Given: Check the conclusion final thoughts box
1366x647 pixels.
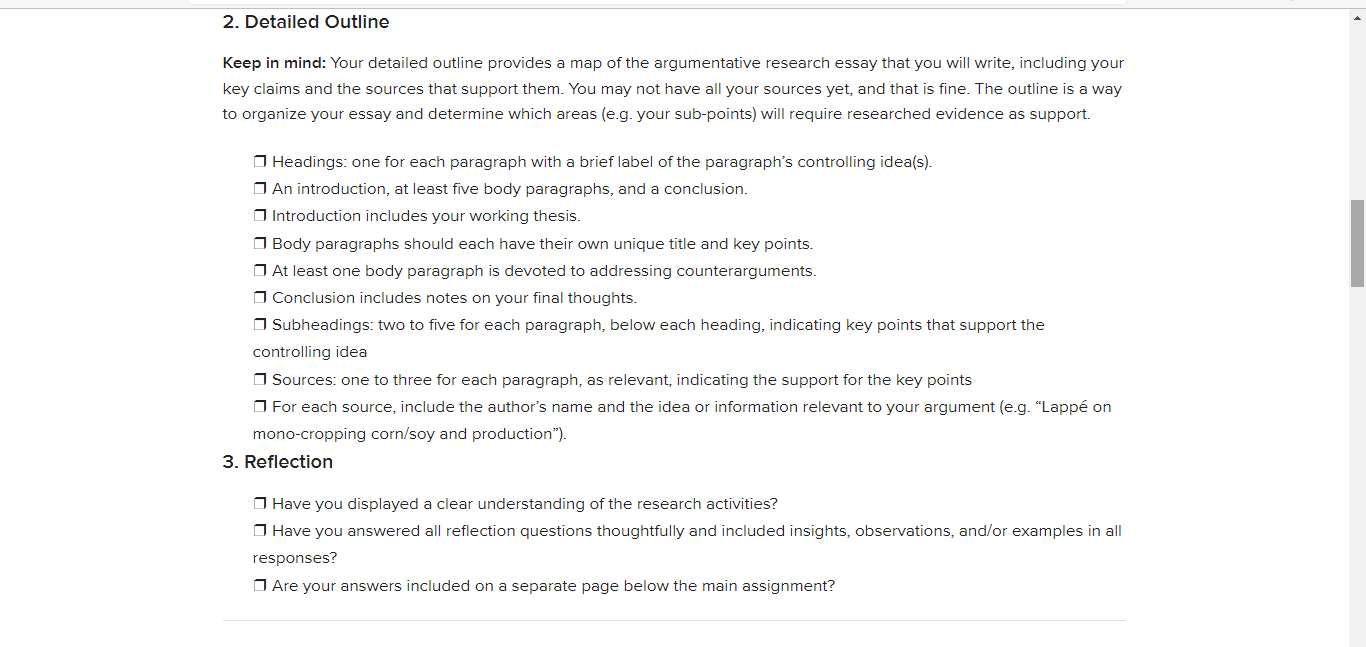Looking at the screenshot, I should click(x=260, y=298).
